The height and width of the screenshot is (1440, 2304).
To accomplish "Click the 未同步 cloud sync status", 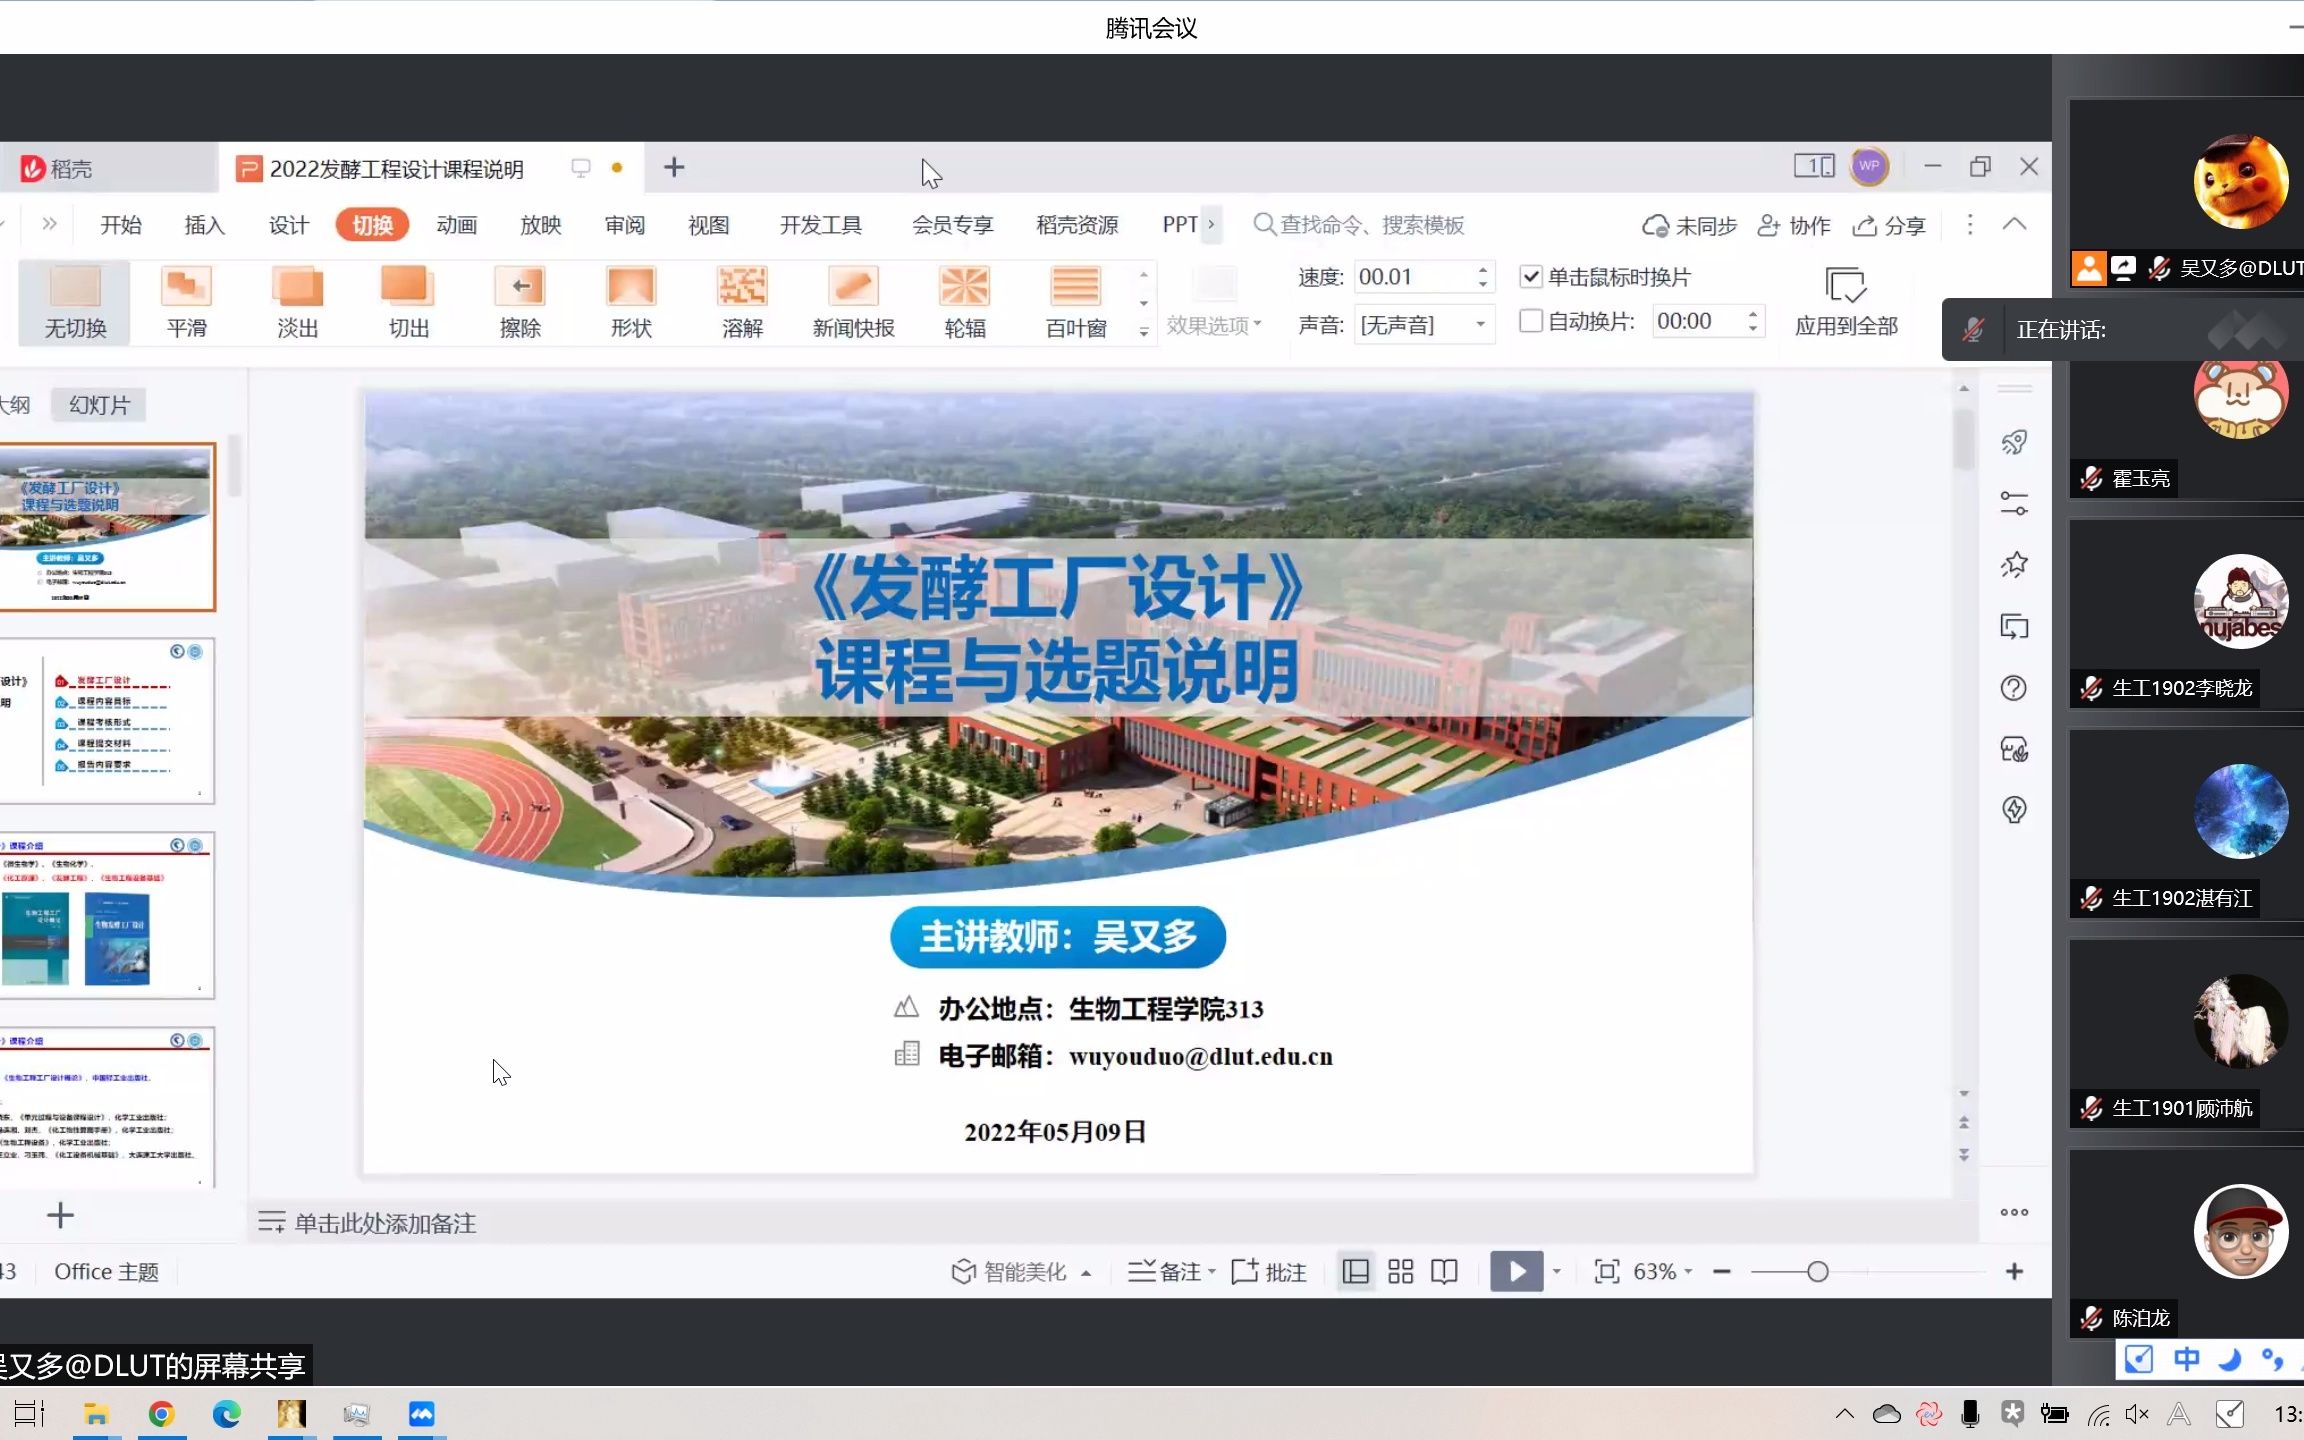I will click(1689, 225).
